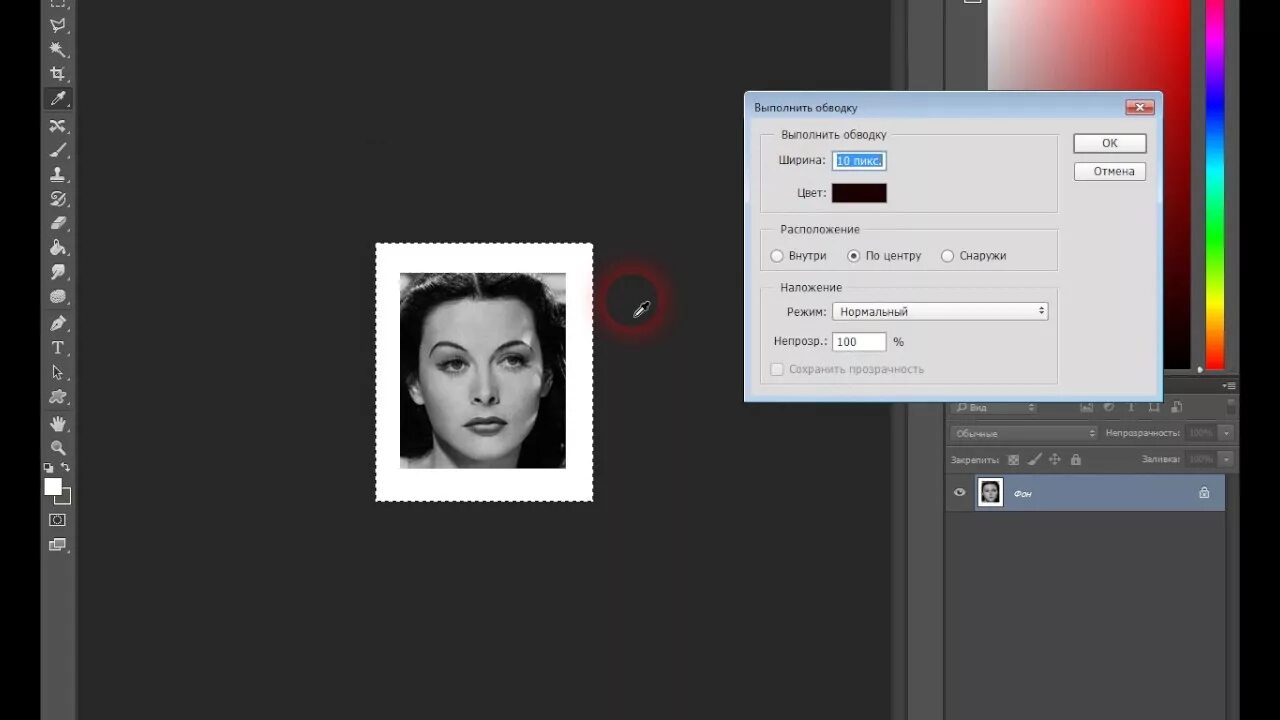Select the Type tool
The height and width of the screenshot is (720, 1280).
[x=58, y=348]
